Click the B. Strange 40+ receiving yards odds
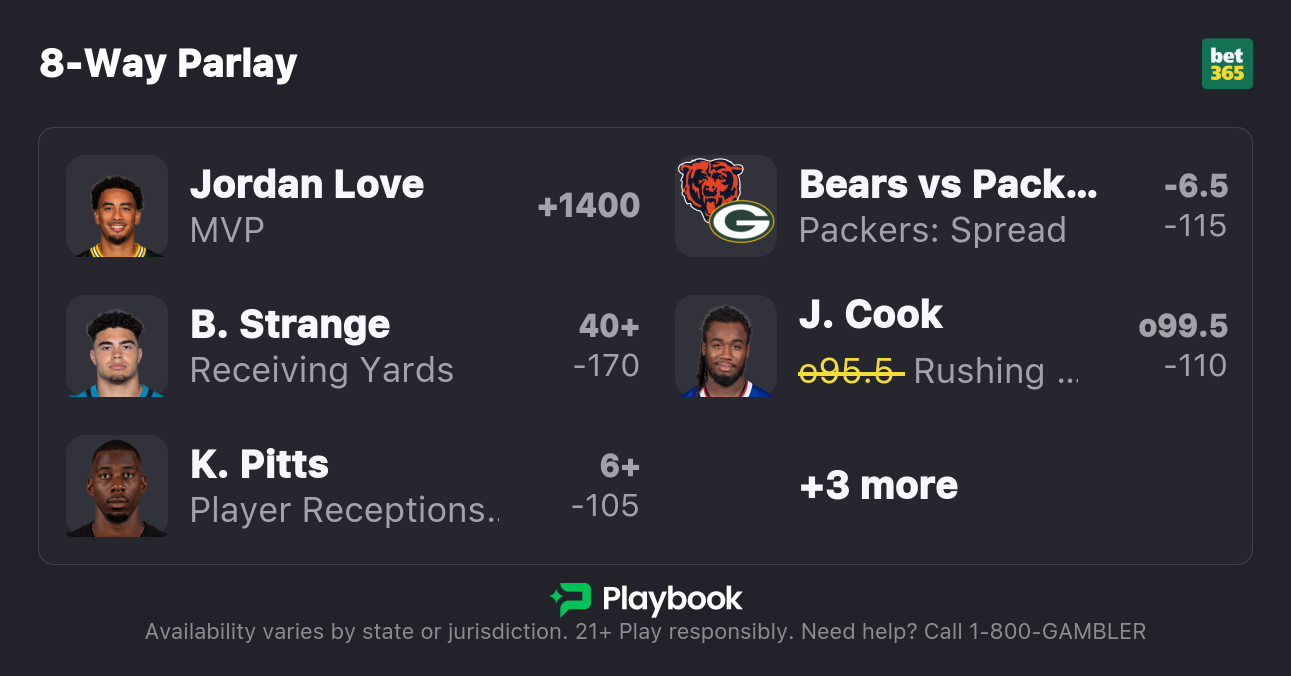This screenshot has height=676, width=1291. coord(607,346)
